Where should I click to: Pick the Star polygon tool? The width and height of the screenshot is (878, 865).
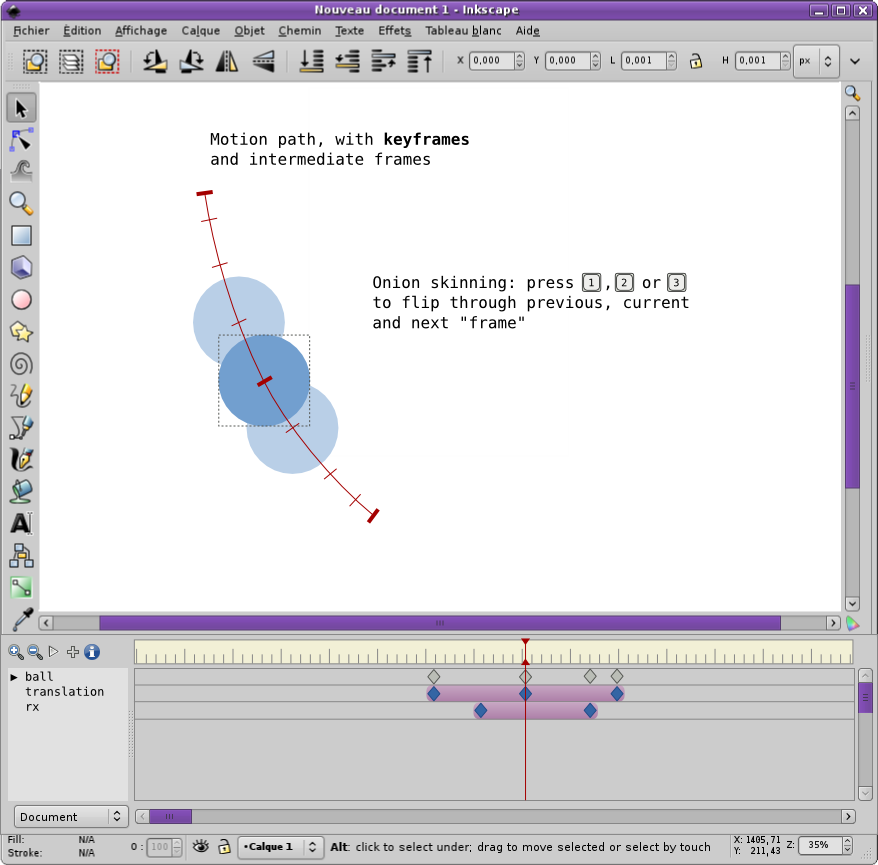pos(21,332)
